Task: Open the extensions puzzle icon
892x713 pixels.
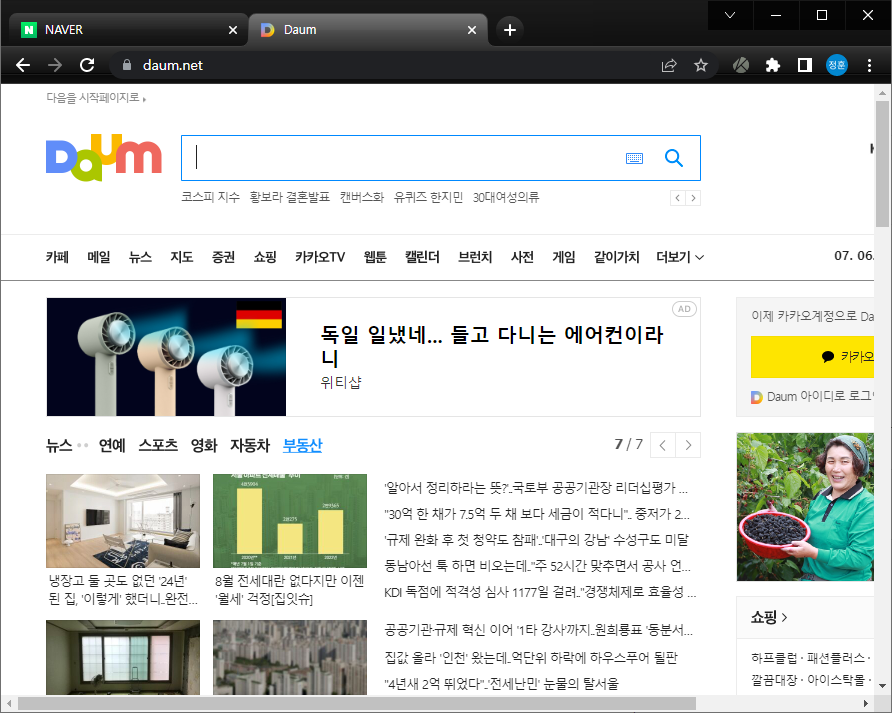Action: (773, 65)
